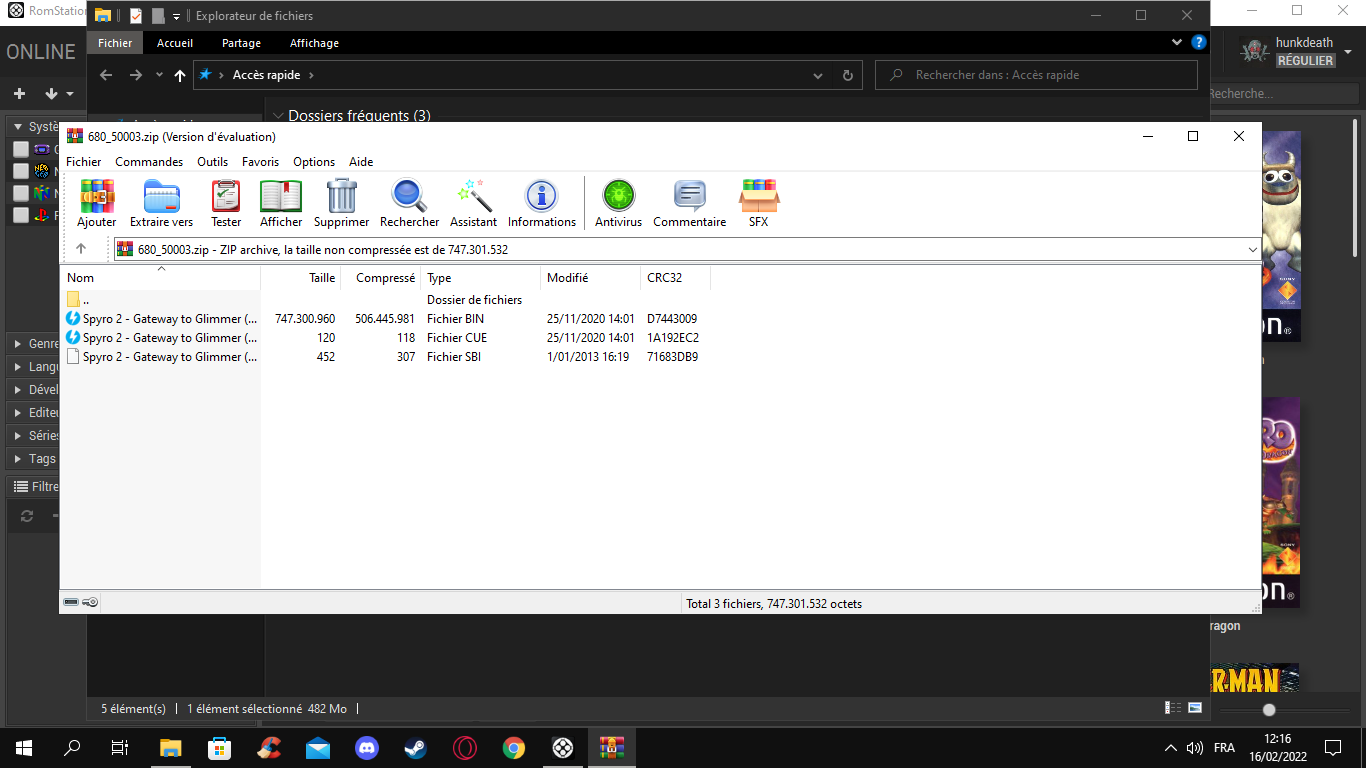This screenshot has width=1366, height=768.
Task: Collapse the Système filter section
Action: 18,127
